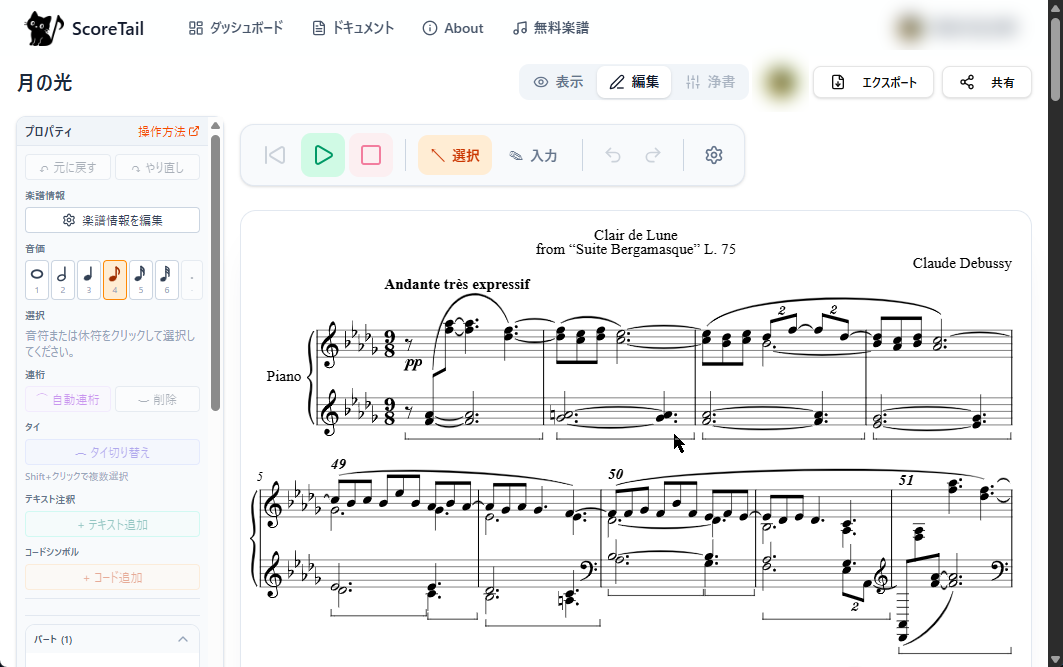1063x667 pixels.
Task: Click the タイ切り替え button
Action: [x=113, y=452]
